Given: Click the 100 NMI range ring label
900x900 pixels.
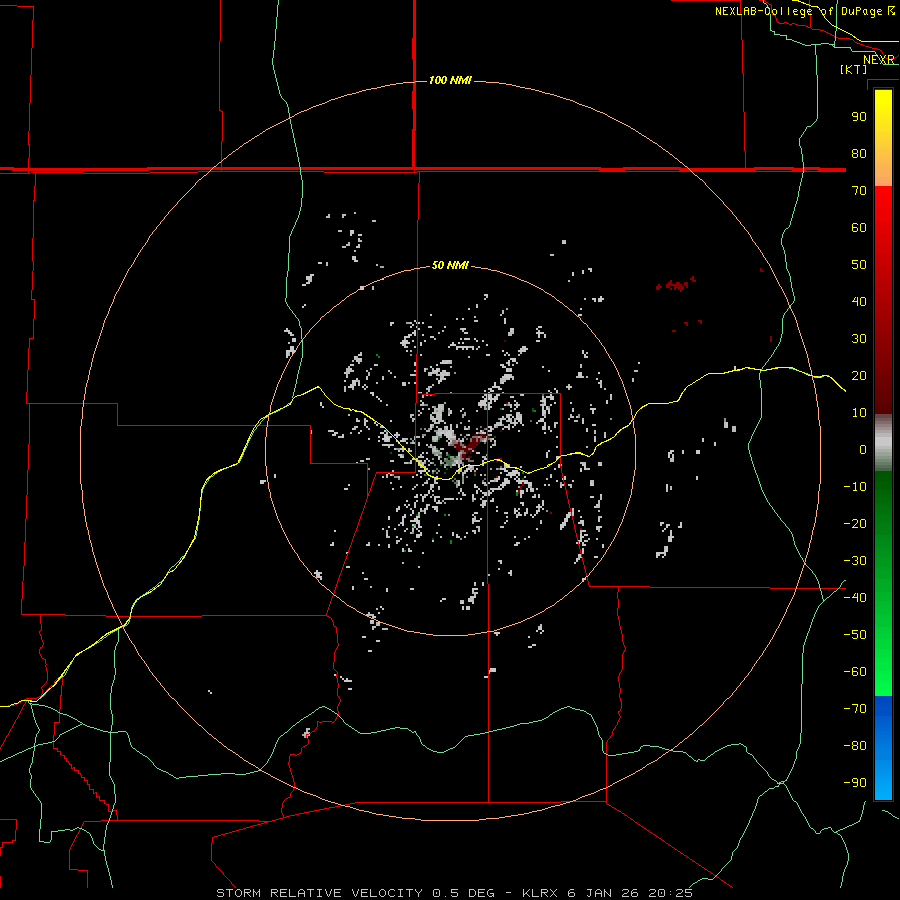Looking at the screenshot, I should pos(449,80).
